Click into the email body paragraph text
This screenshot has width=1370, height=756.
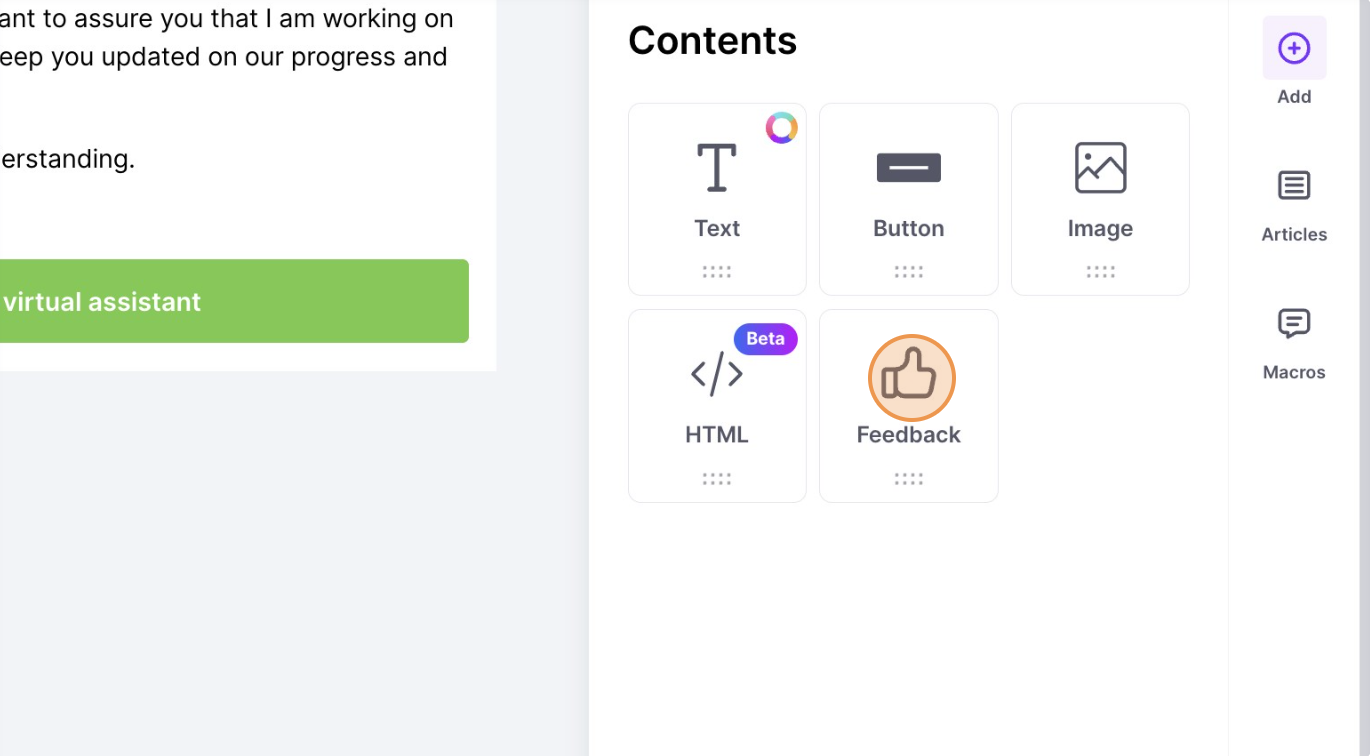[x=227, y=38]
